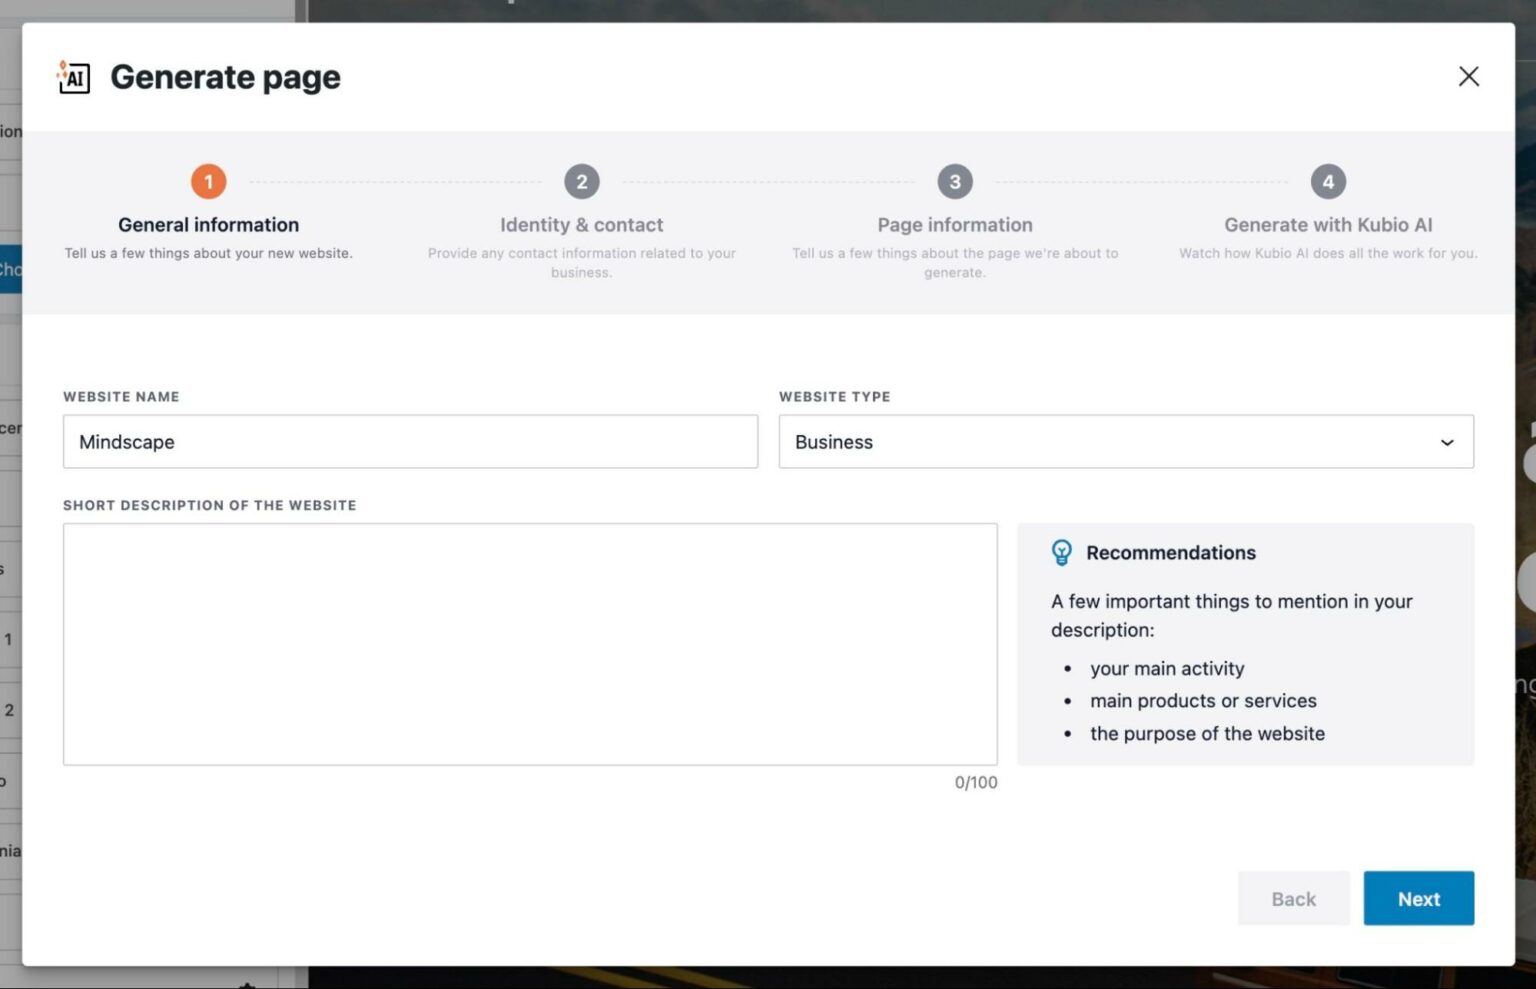
Task: Click the chevron on the Business selector
Action: pyautogui.click(x=1445, y=441)
